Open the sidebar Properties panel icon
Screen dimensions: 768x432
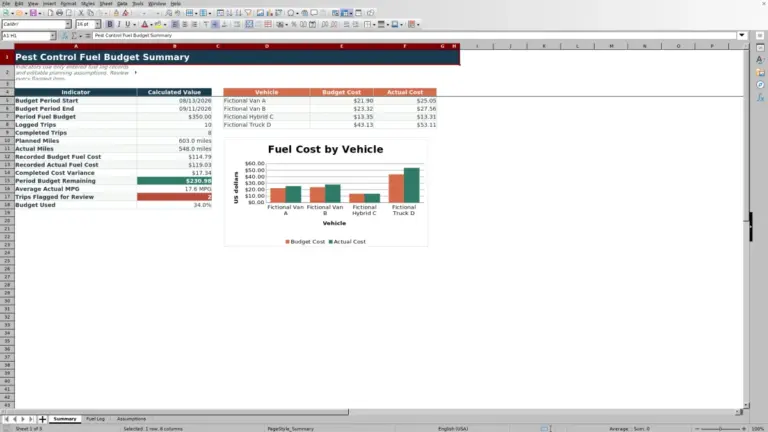pyautogui.click(x=760, y=48)
